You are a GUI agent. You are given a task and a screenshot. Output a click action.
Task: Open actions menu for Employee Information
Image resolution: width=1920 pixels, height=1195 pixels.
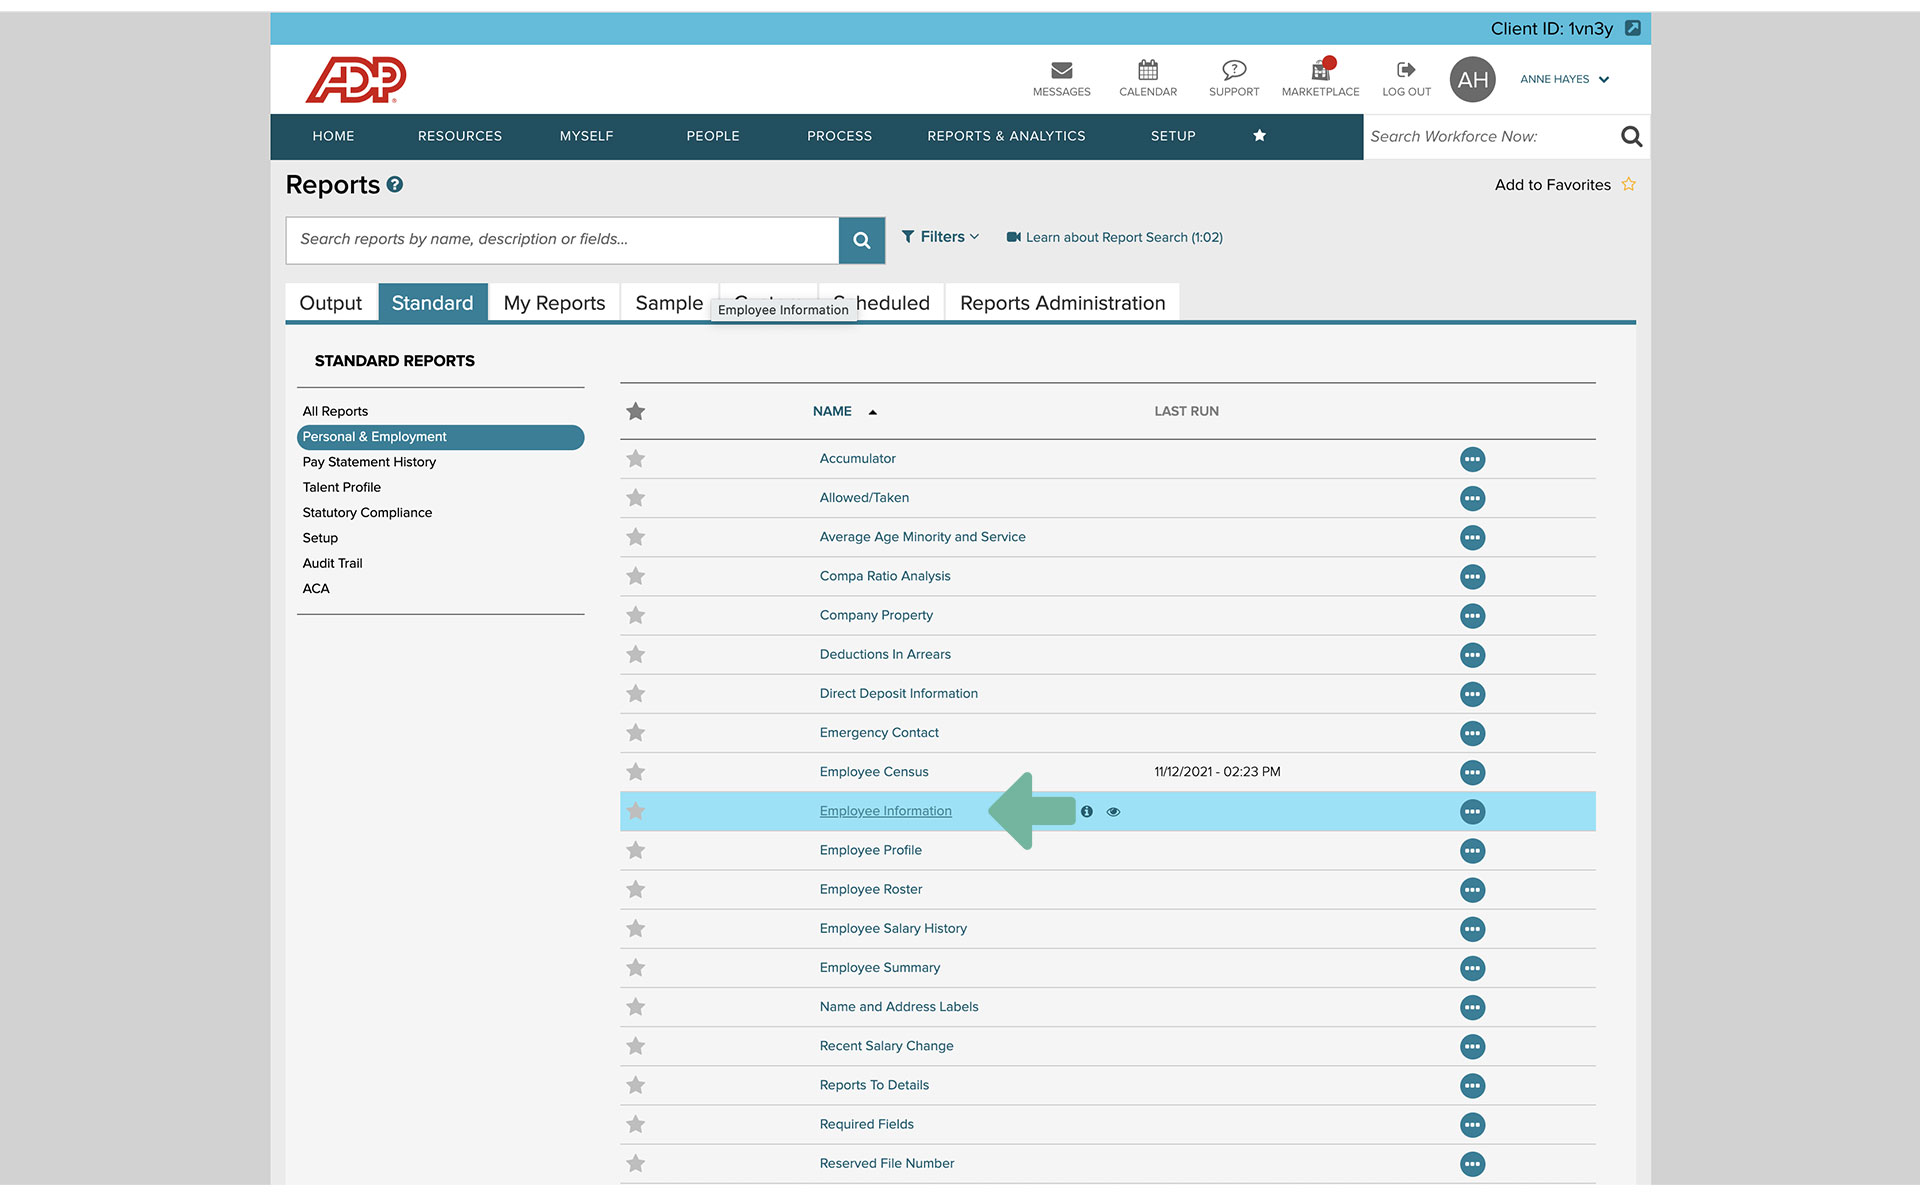(x=1472, y=812)
